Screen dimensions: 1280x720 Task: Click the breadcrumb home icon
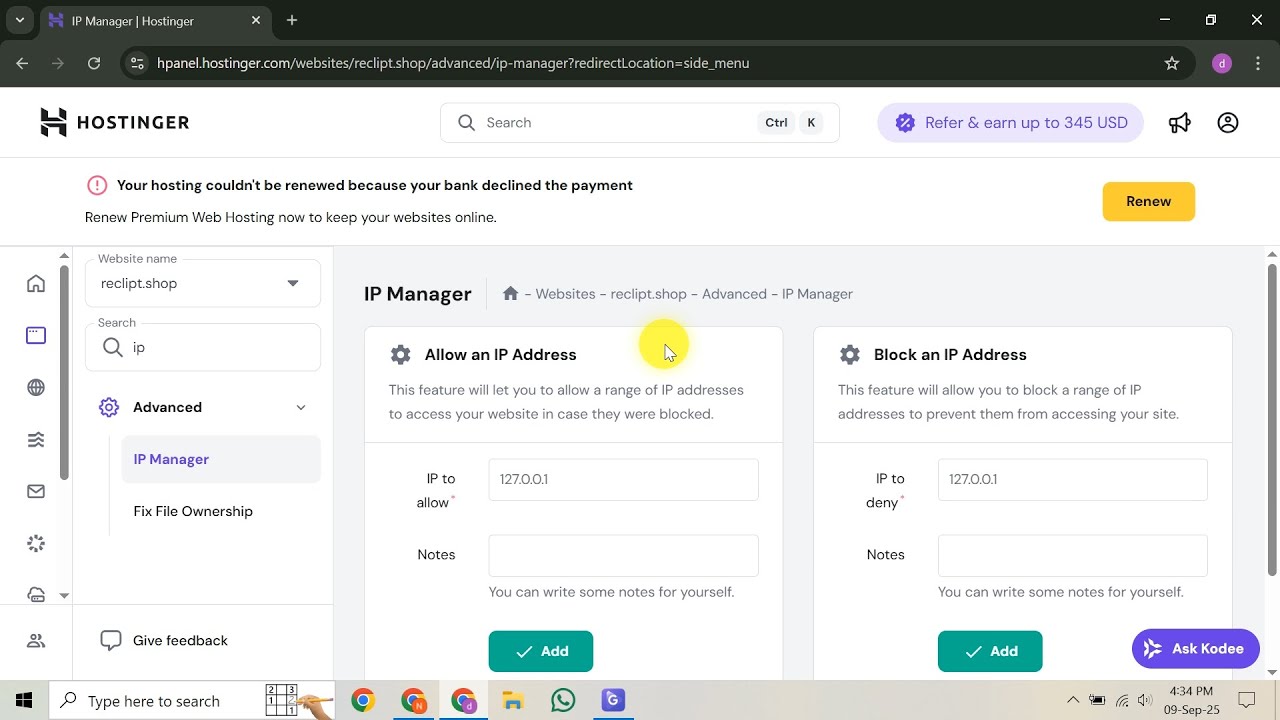tap(510, 293)
